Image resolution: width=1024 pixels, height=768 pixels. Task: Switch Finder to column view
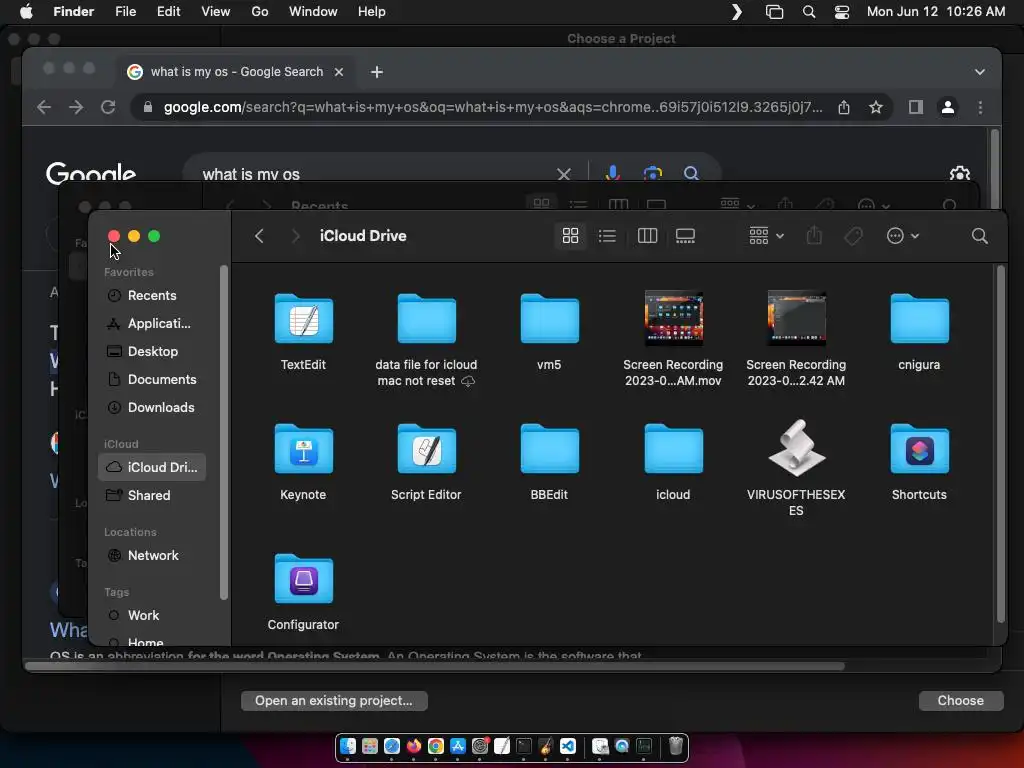pos(647,236)
